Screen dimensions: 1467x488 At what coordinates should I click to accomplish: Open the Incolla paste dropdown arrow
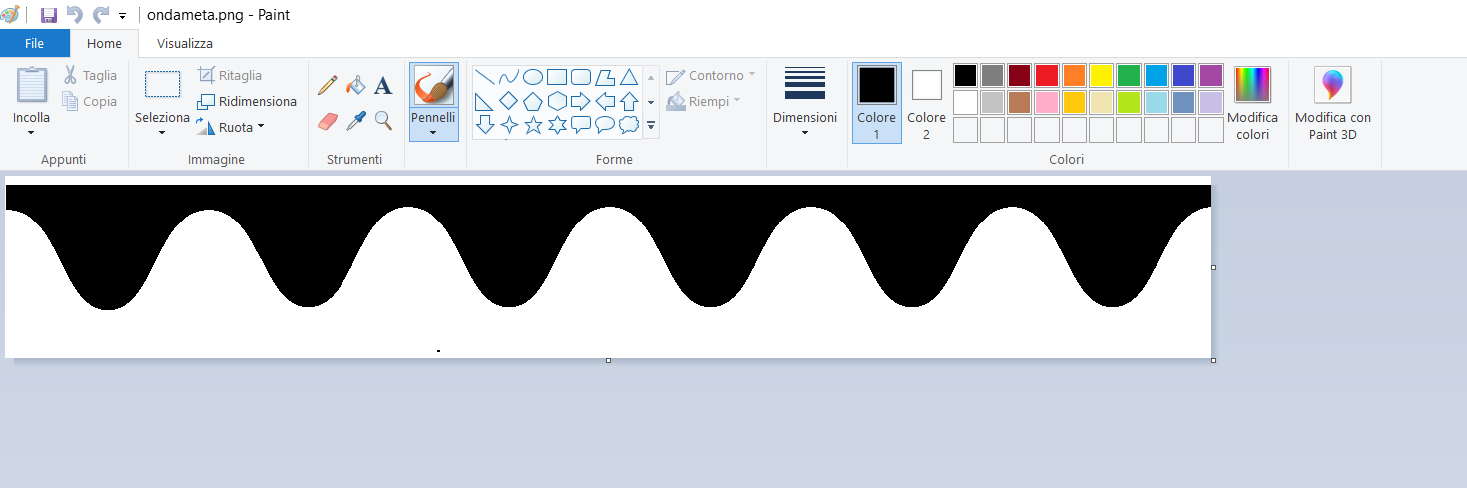(x=31, y=132)
